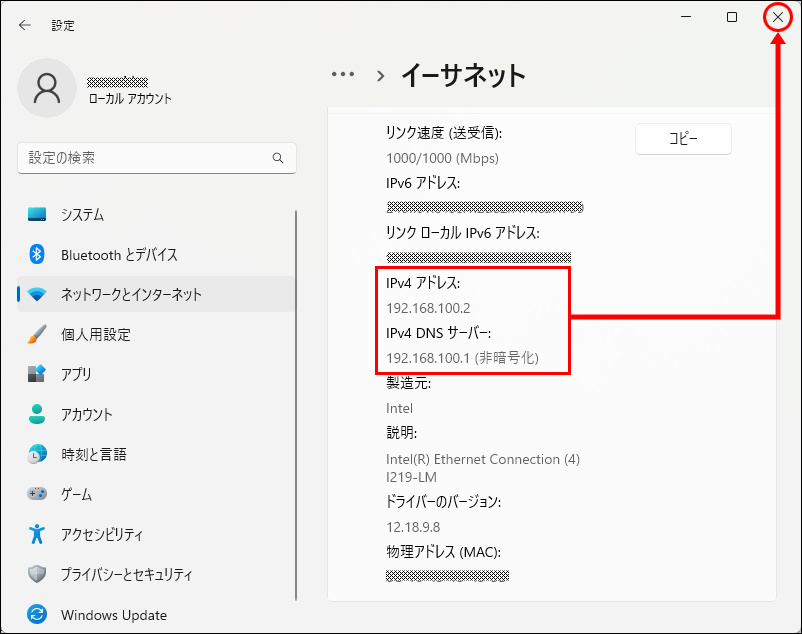
Task: Click the Bluetooth icon in sidebar
Action: pyautogui.click(x=37, y=255)
